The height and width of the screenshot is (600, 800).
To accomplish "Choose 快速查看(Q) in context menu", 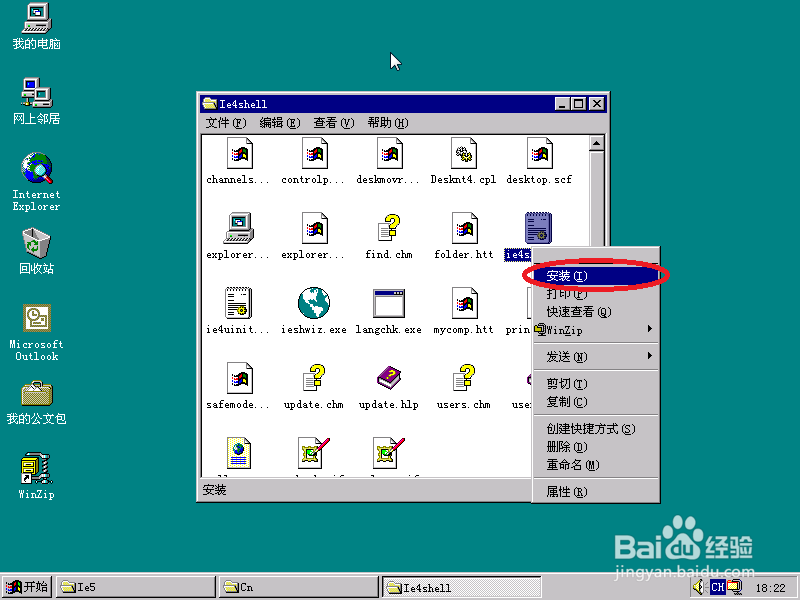I will (595, 311).
